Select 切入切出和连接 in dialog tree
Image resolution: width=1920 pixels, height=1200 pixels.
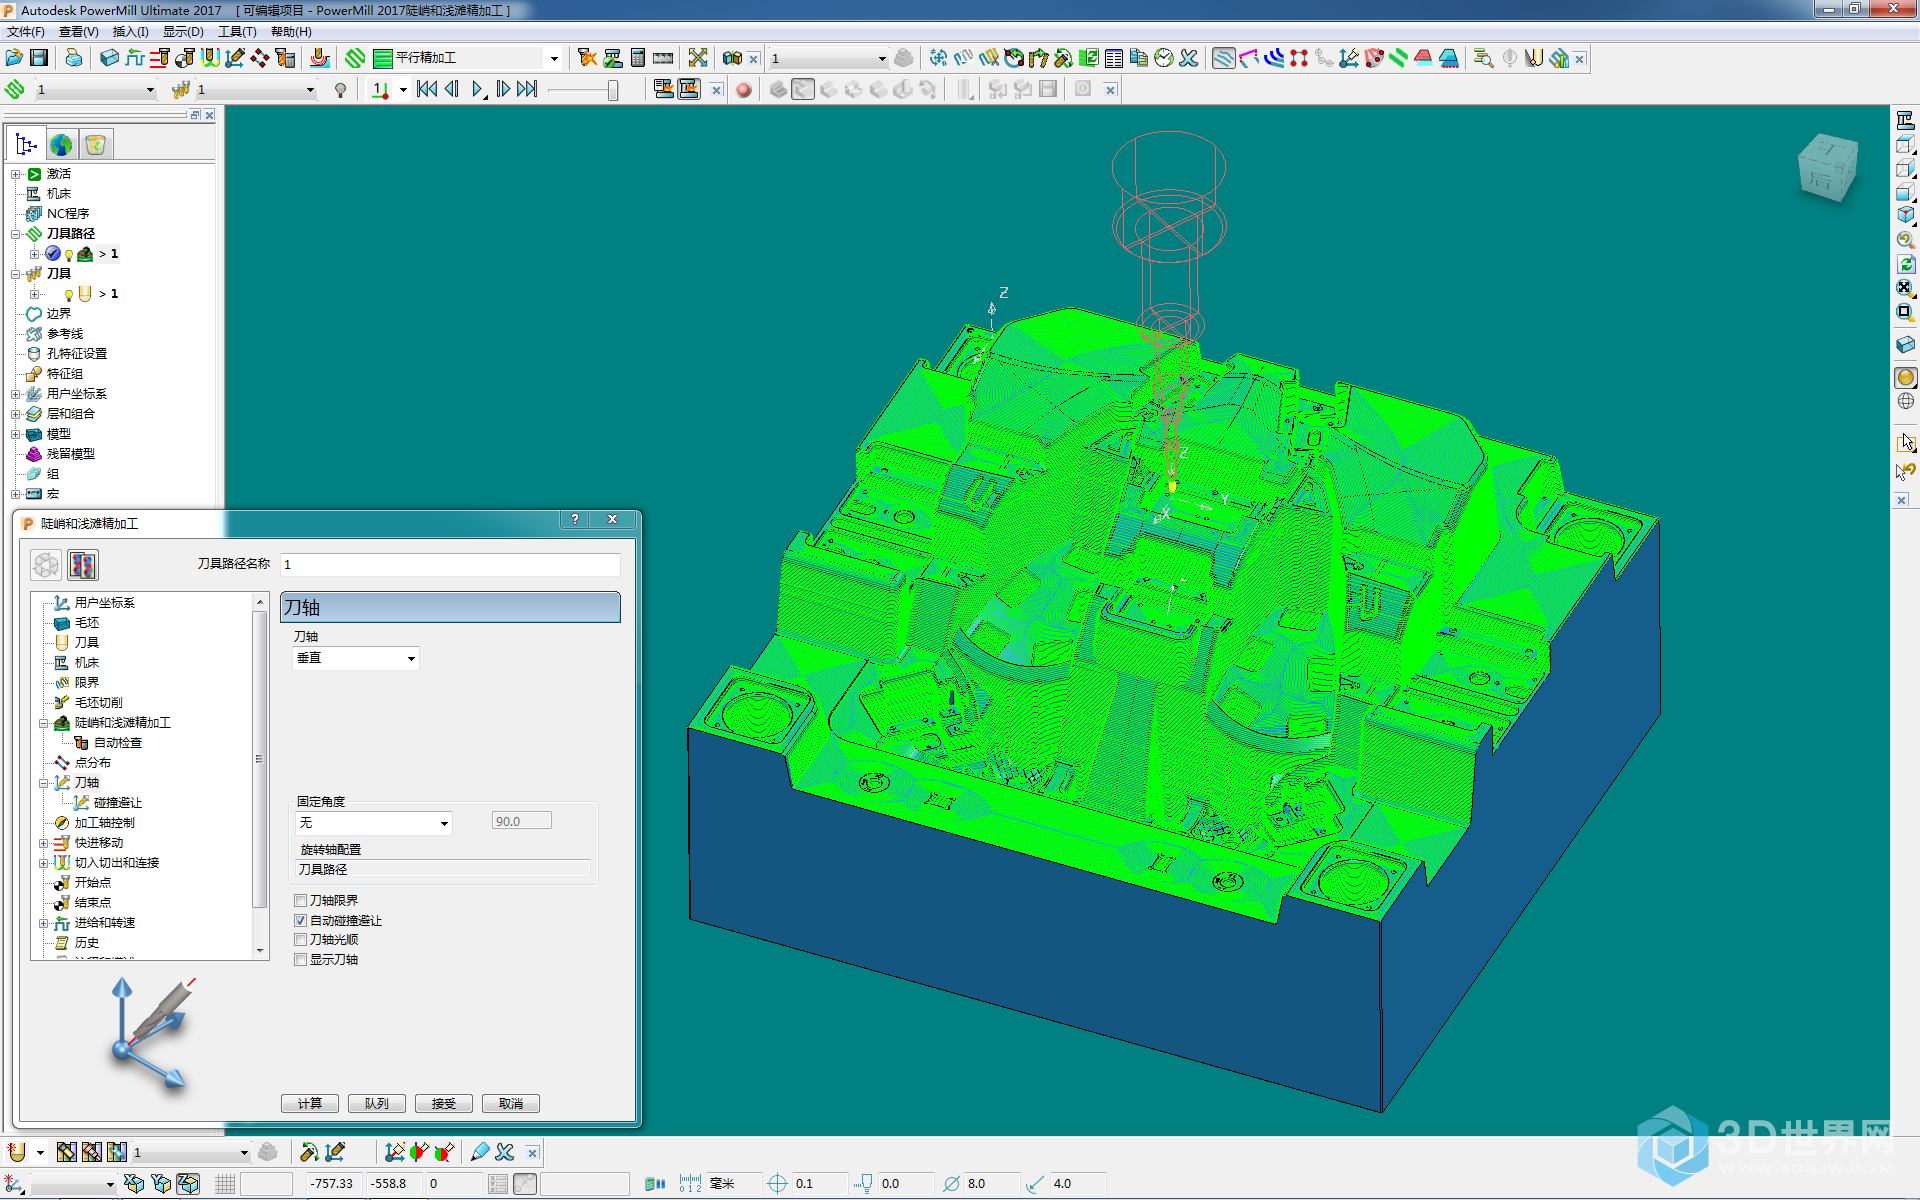coord(117,863)
